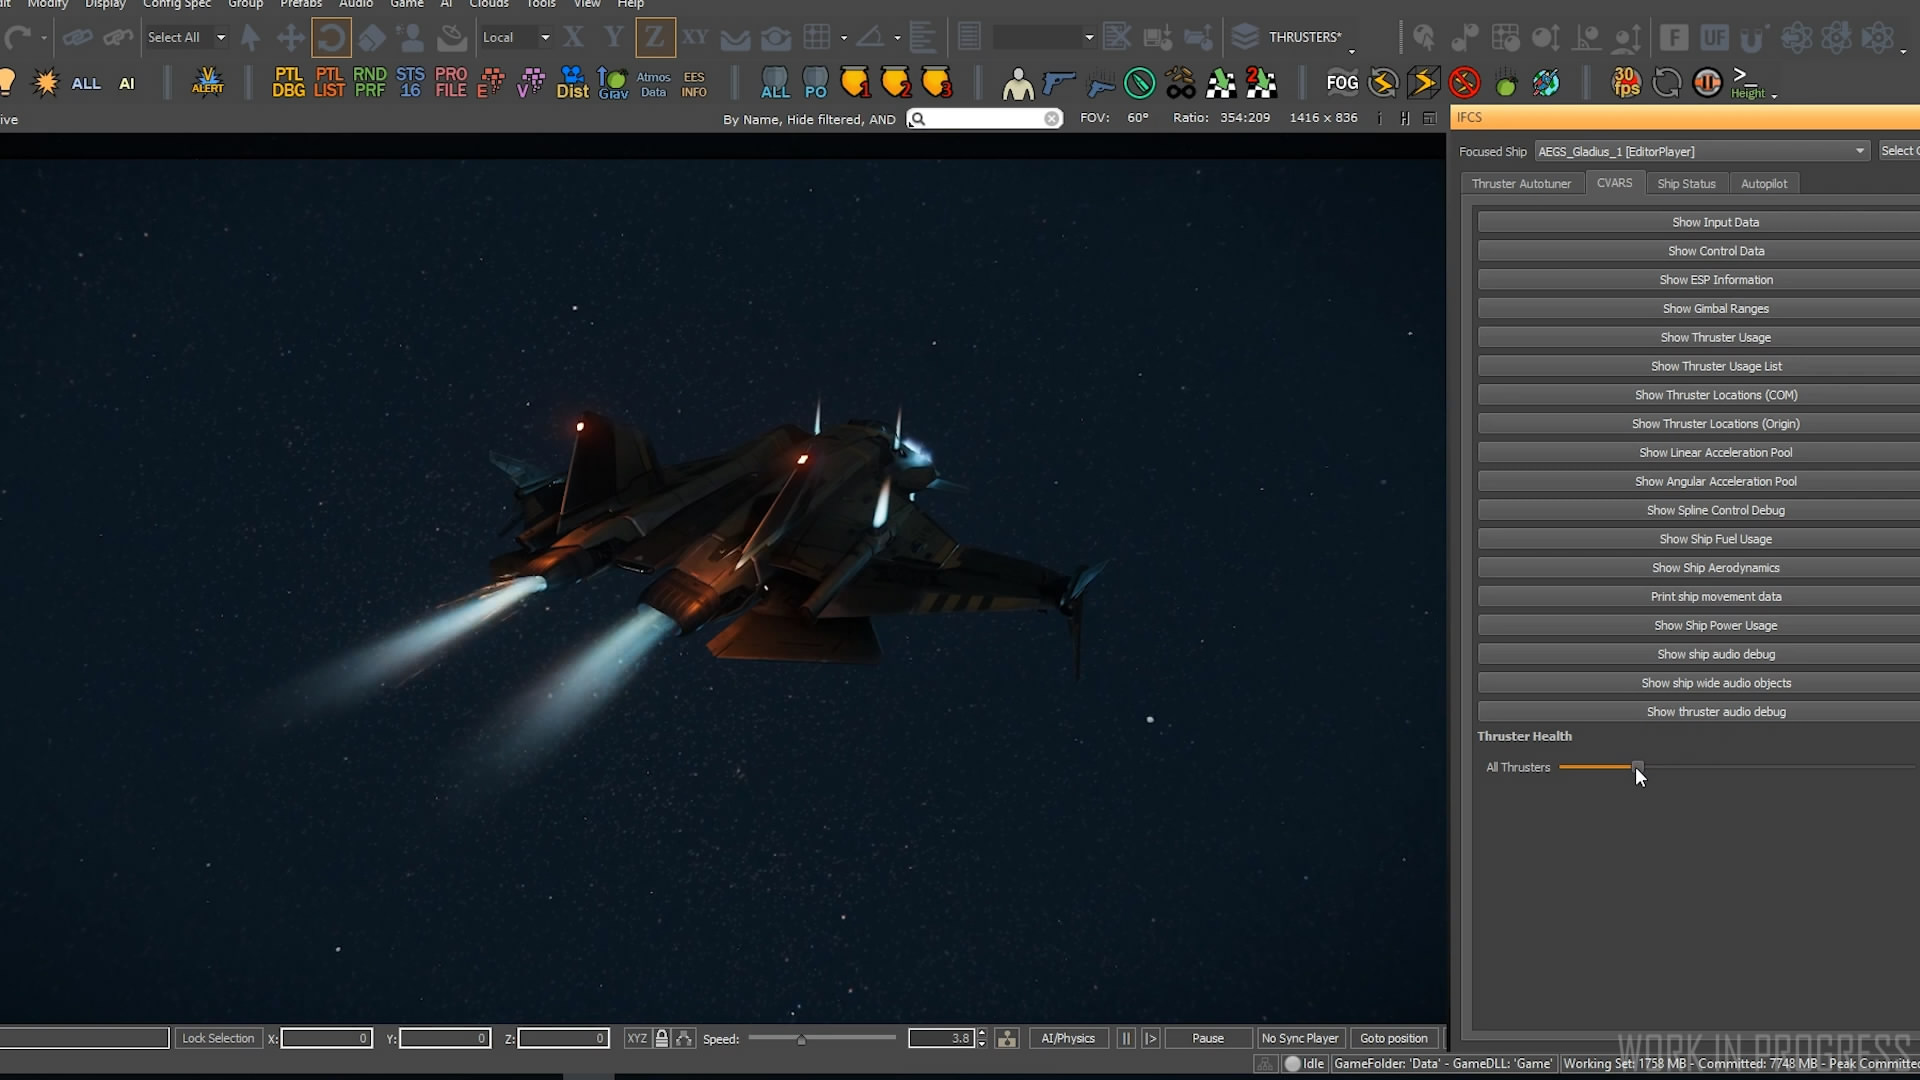Click the Height console icon
The height and width of the screenshot is (1080, 1920).
[1747, 83]
